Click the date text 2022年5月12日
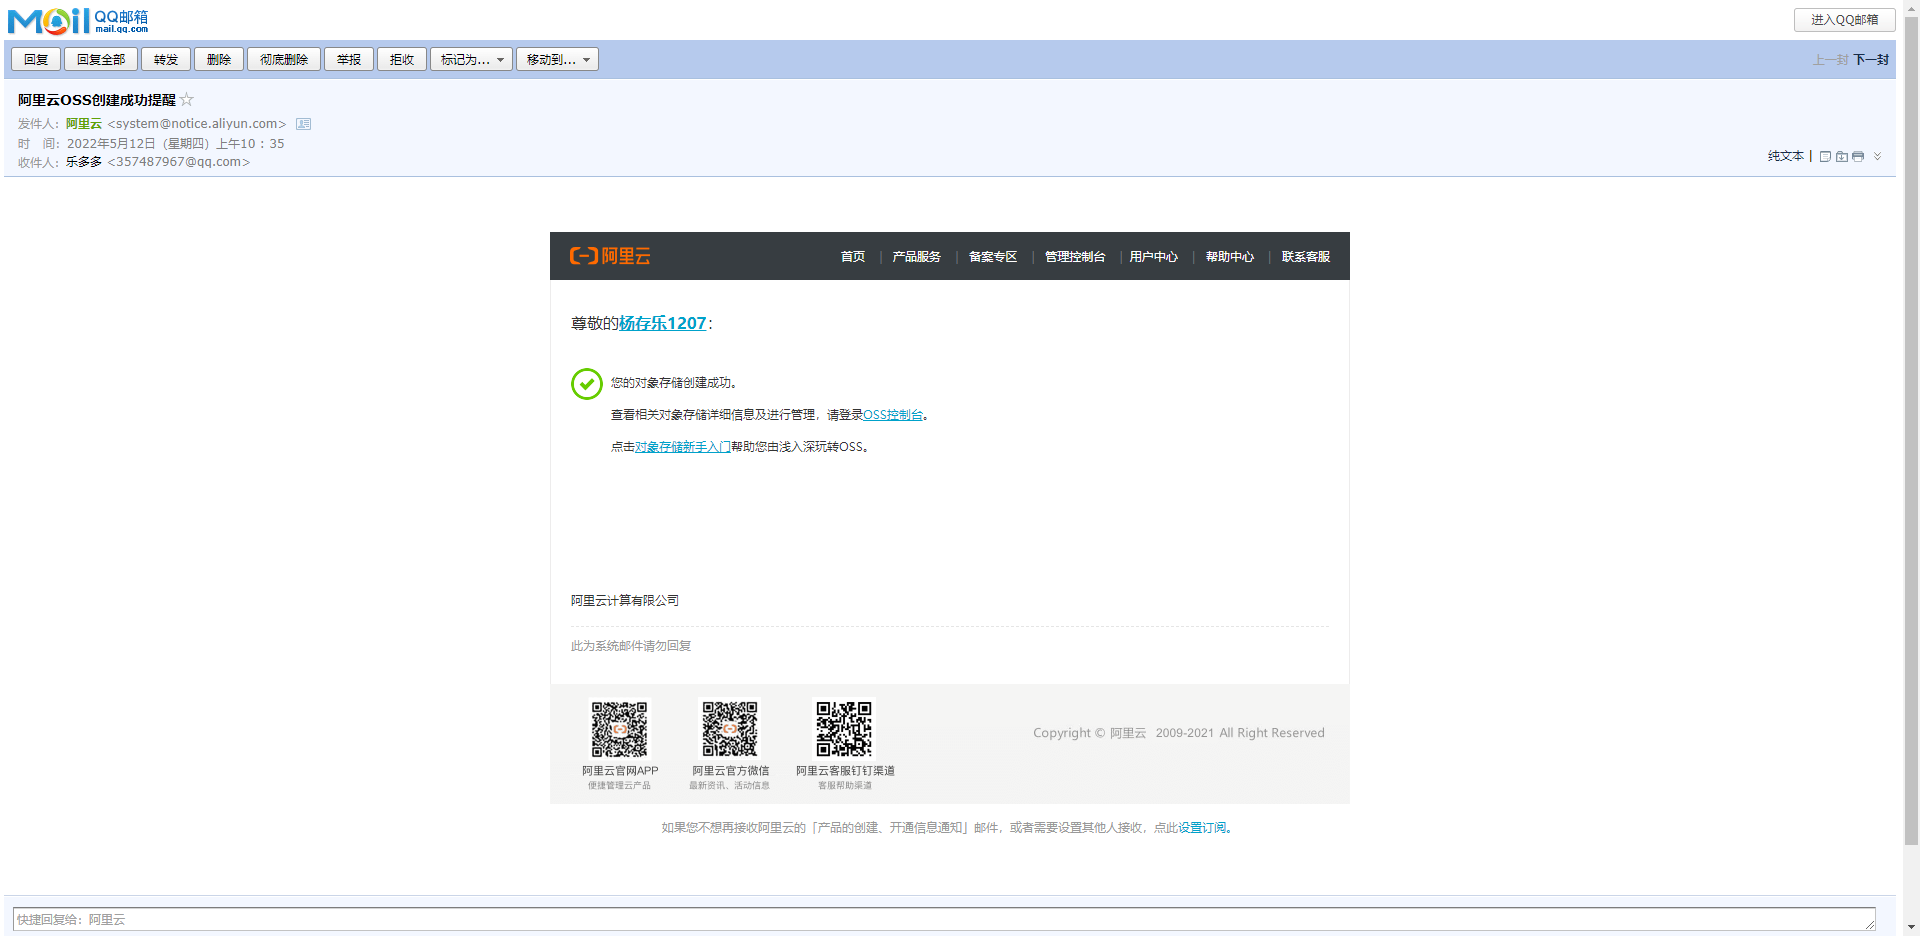Screen dimensions: 1920x936 coord(111,144)
